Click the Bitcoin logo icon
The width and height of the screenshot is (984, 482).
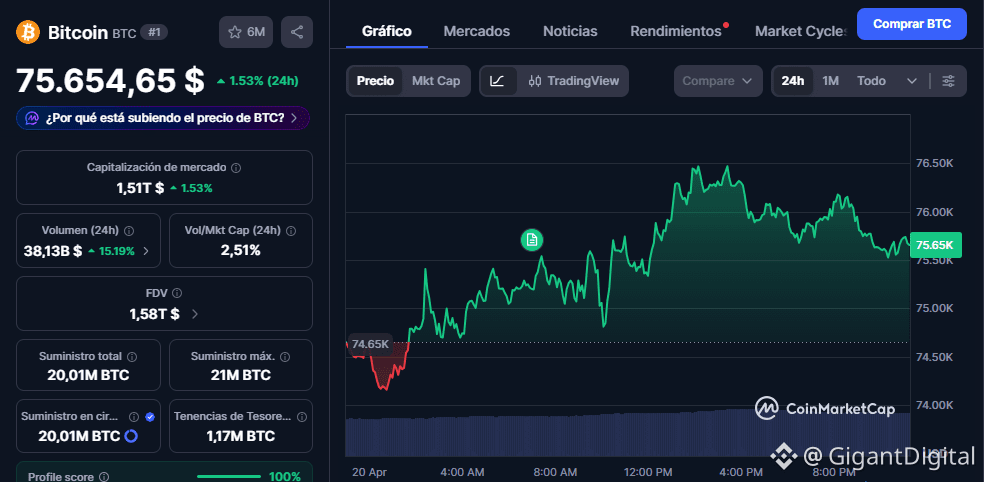point(28,32)
